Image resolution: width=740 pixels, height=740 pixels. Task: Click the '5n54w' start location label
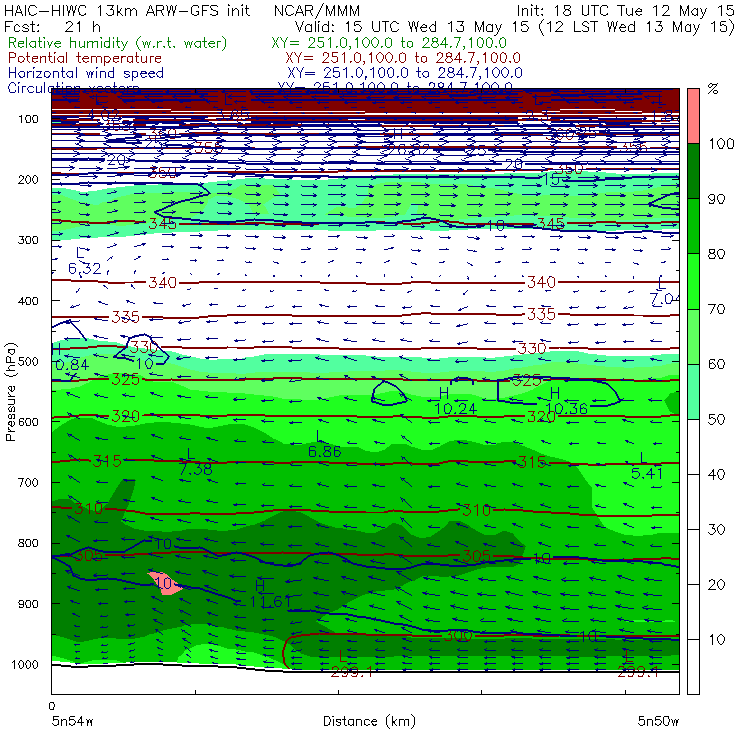[x=73, y=721]
